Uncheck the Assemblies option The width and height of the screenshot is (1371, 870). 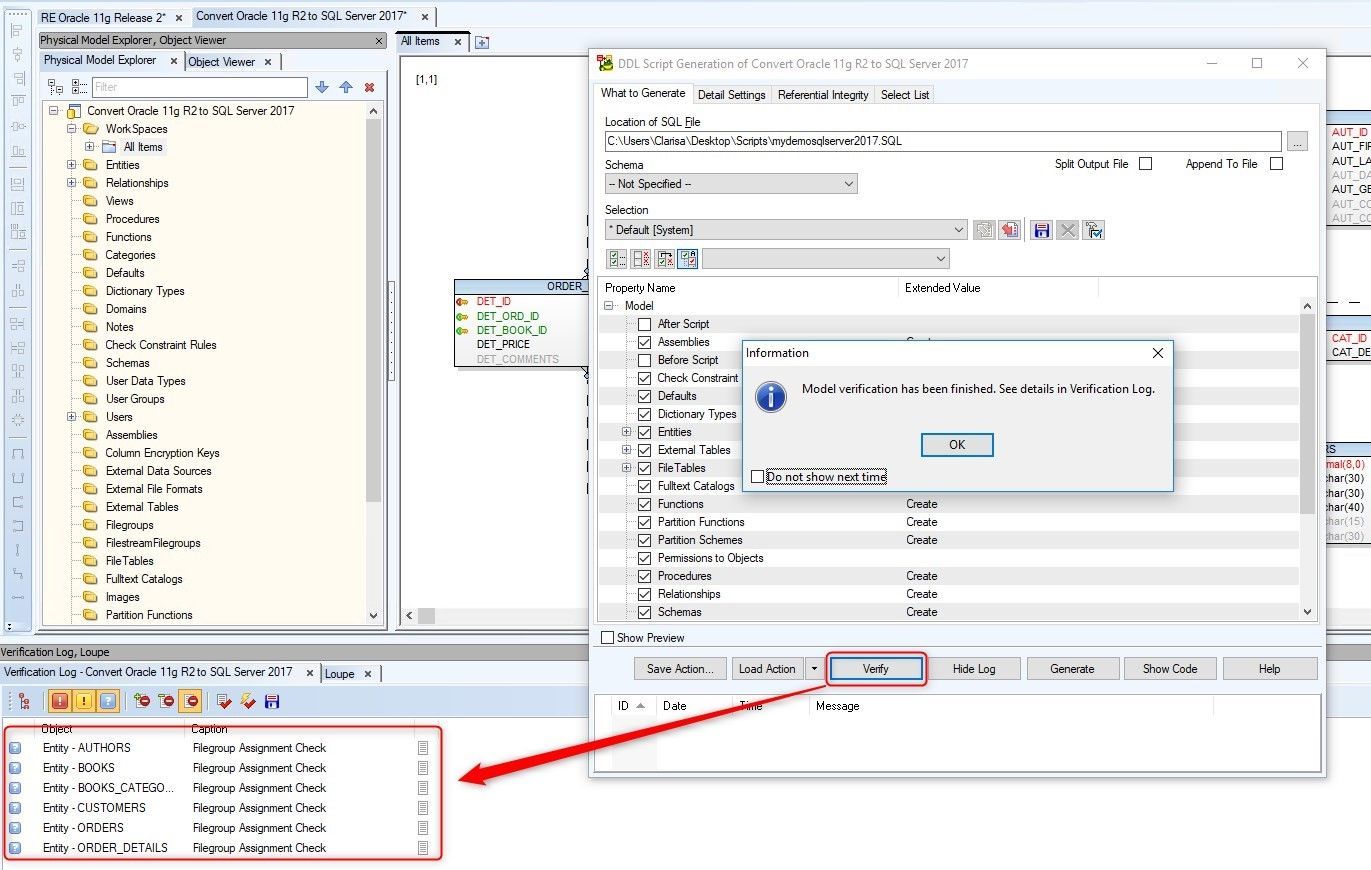pos(645,342)
